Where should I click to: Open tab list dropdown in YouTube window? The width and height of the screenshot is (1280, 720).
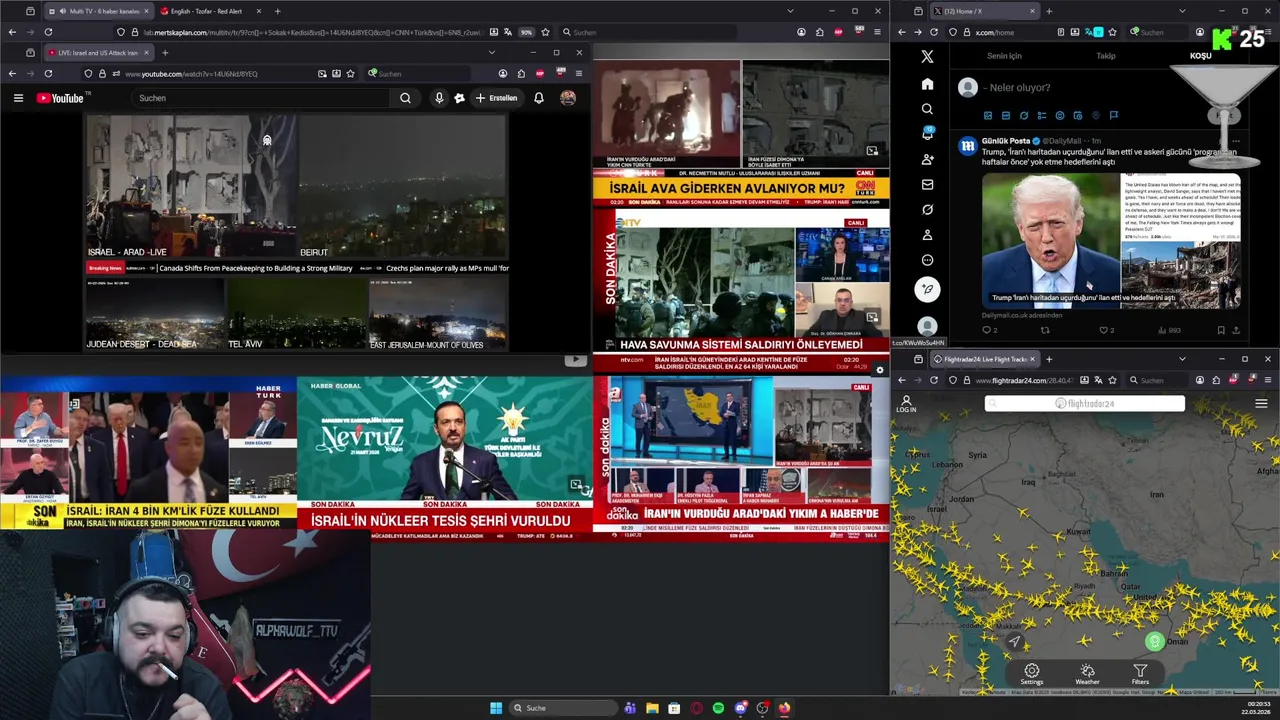491,52
